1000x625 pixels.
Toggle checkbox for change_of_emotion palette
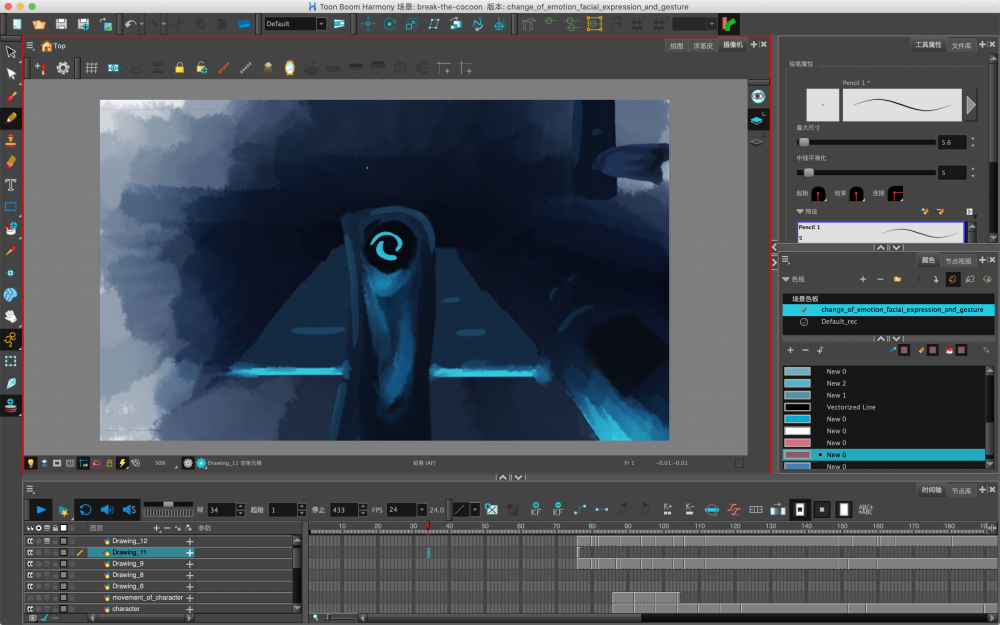(804, 310)
